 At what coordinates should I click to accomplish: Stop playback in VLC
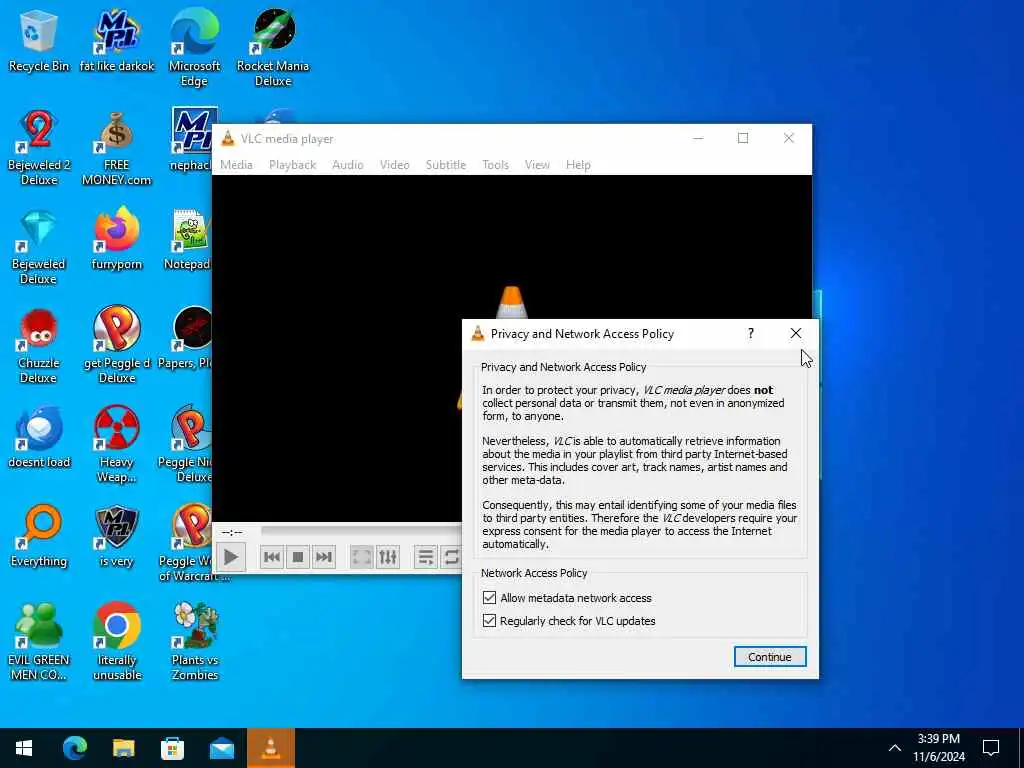pyautogui.click(x=298, y=557)
